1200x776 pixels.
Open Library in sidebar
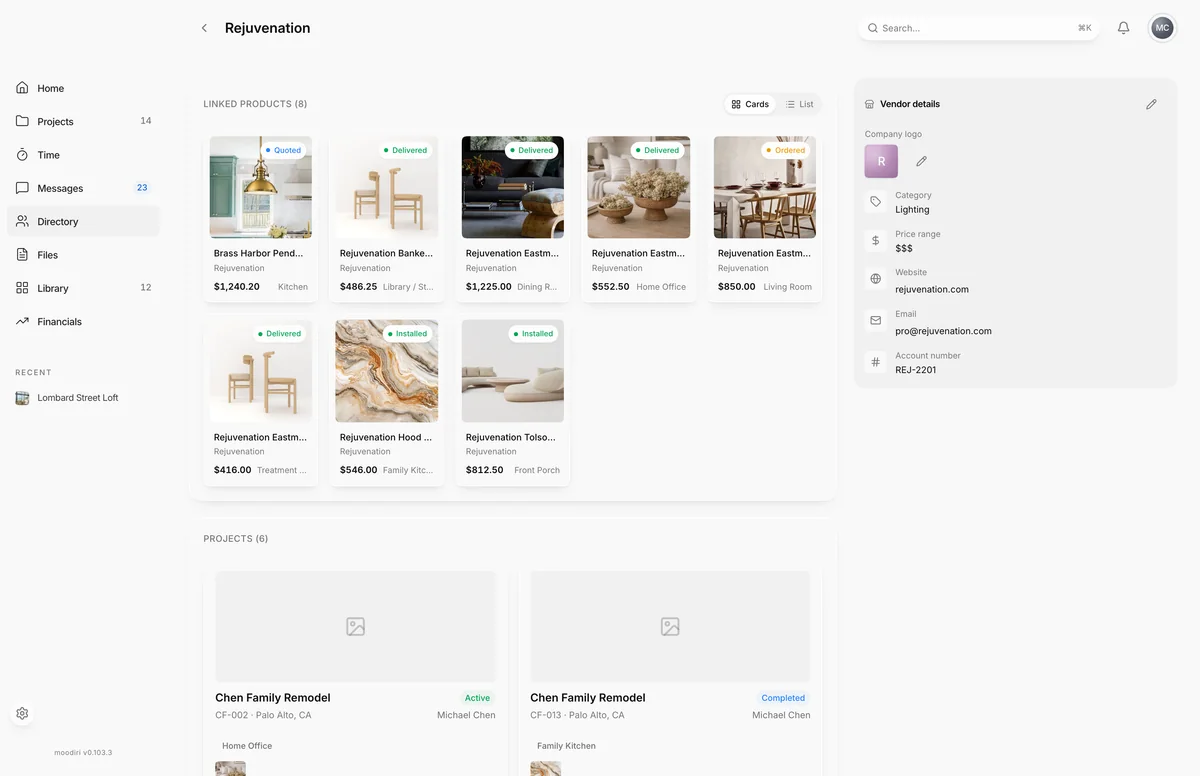(83, 288)
